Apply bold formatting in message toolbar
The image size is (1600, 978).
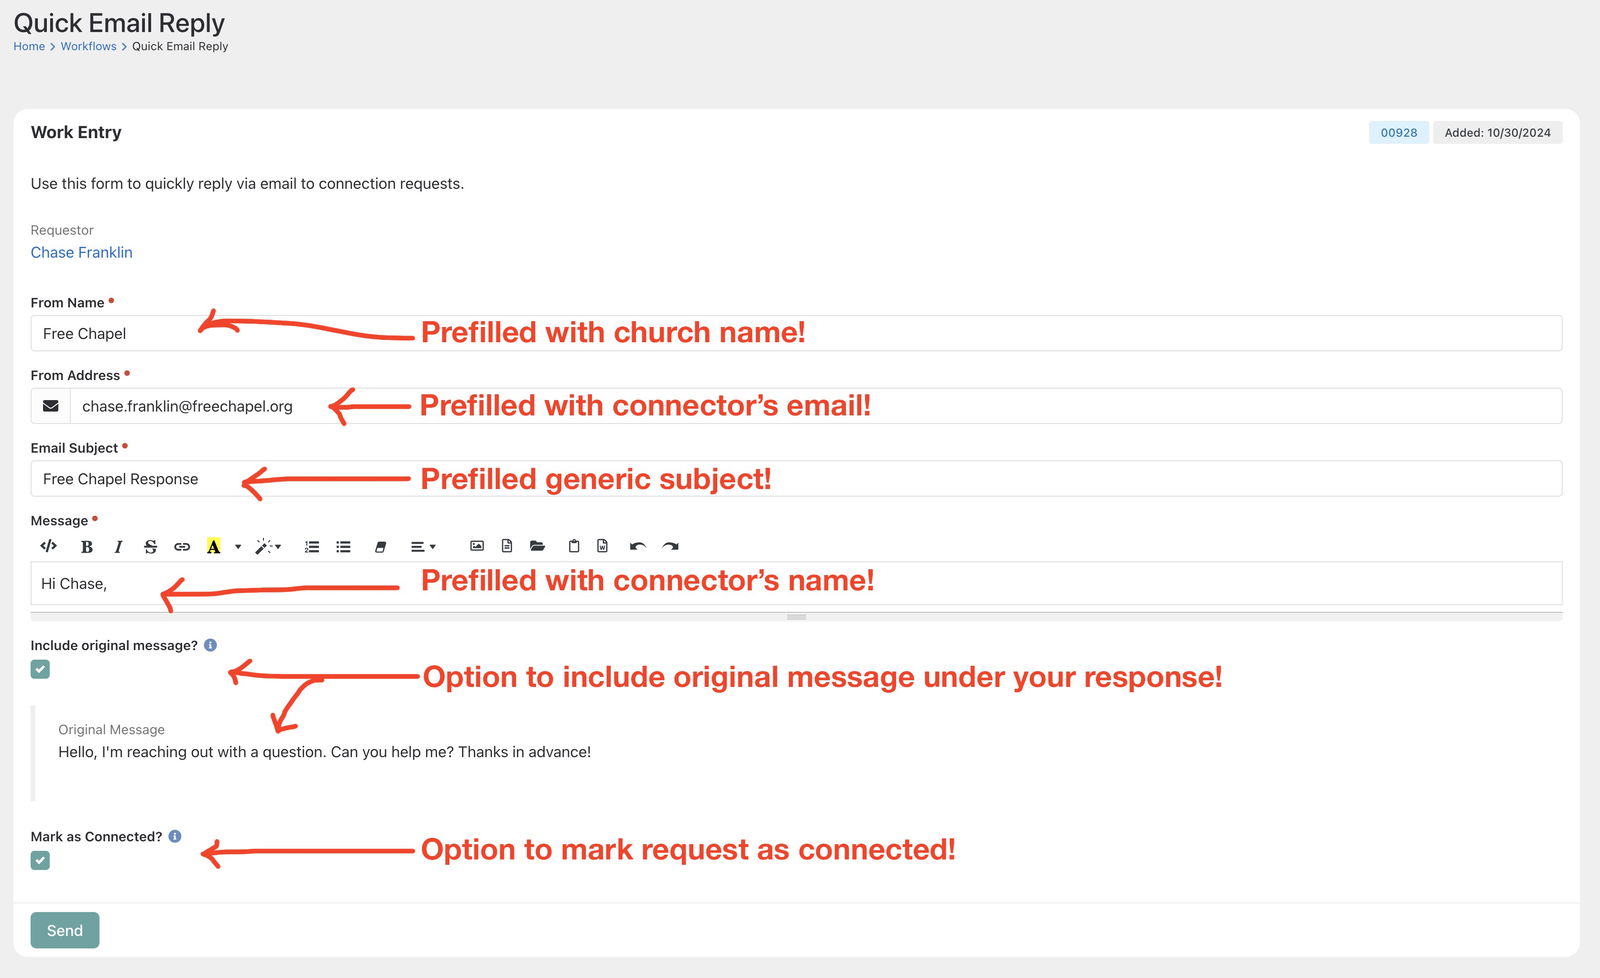point(87,546)
